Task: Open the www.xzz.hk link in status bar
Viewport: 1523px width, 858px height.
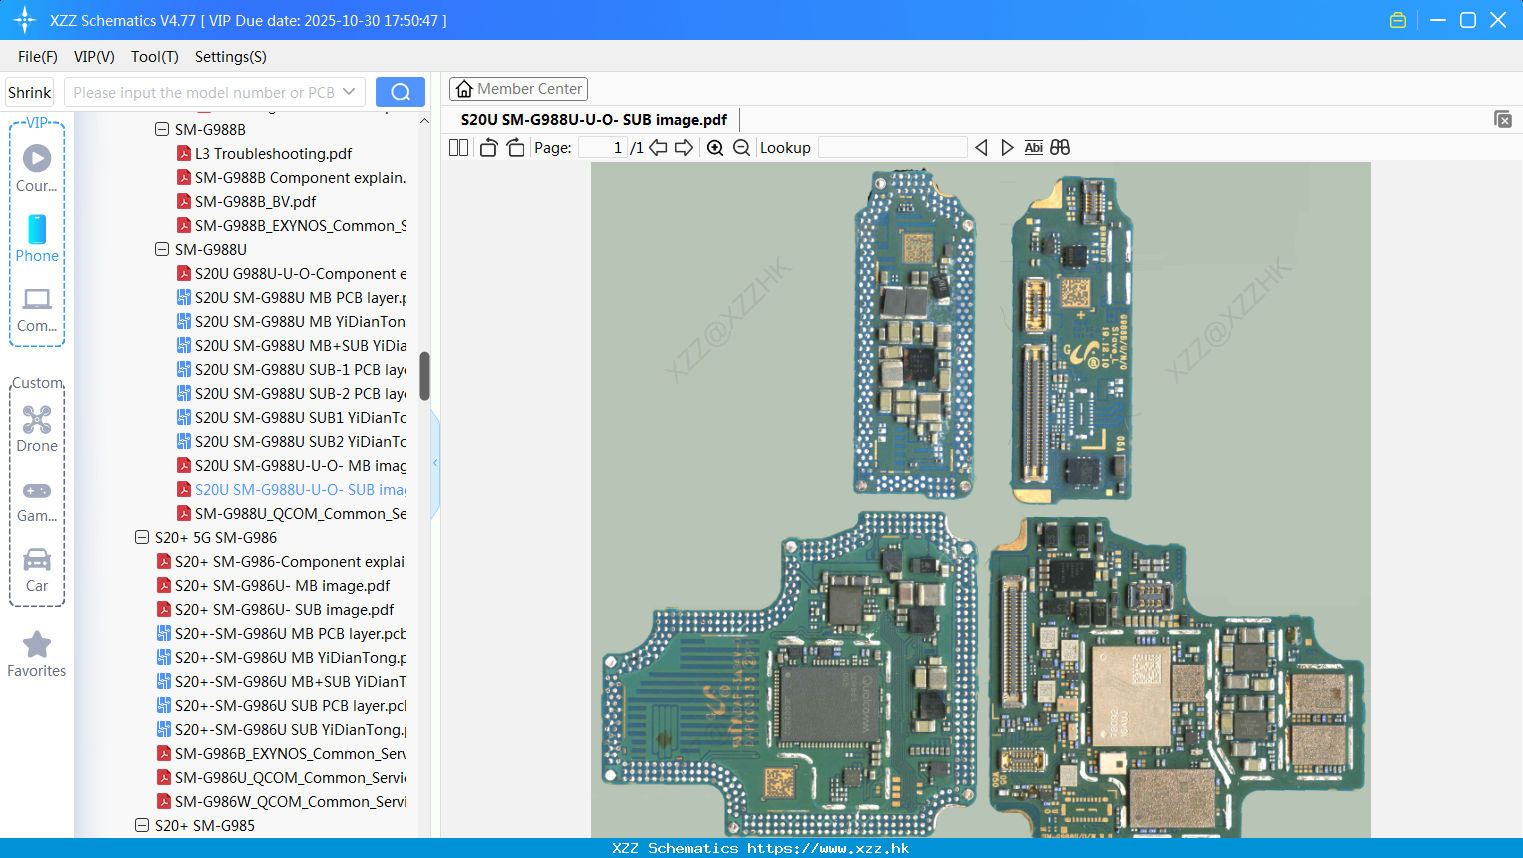Action: pyautogui.click(x=828, y=848)
